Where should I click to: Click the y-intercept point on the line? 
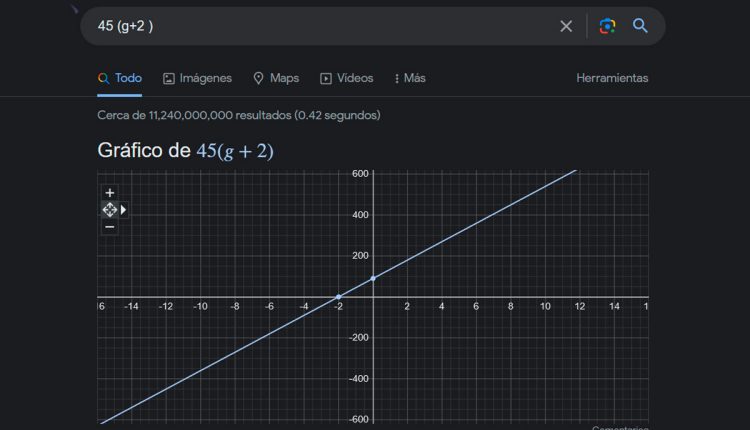tap(373, 278)
